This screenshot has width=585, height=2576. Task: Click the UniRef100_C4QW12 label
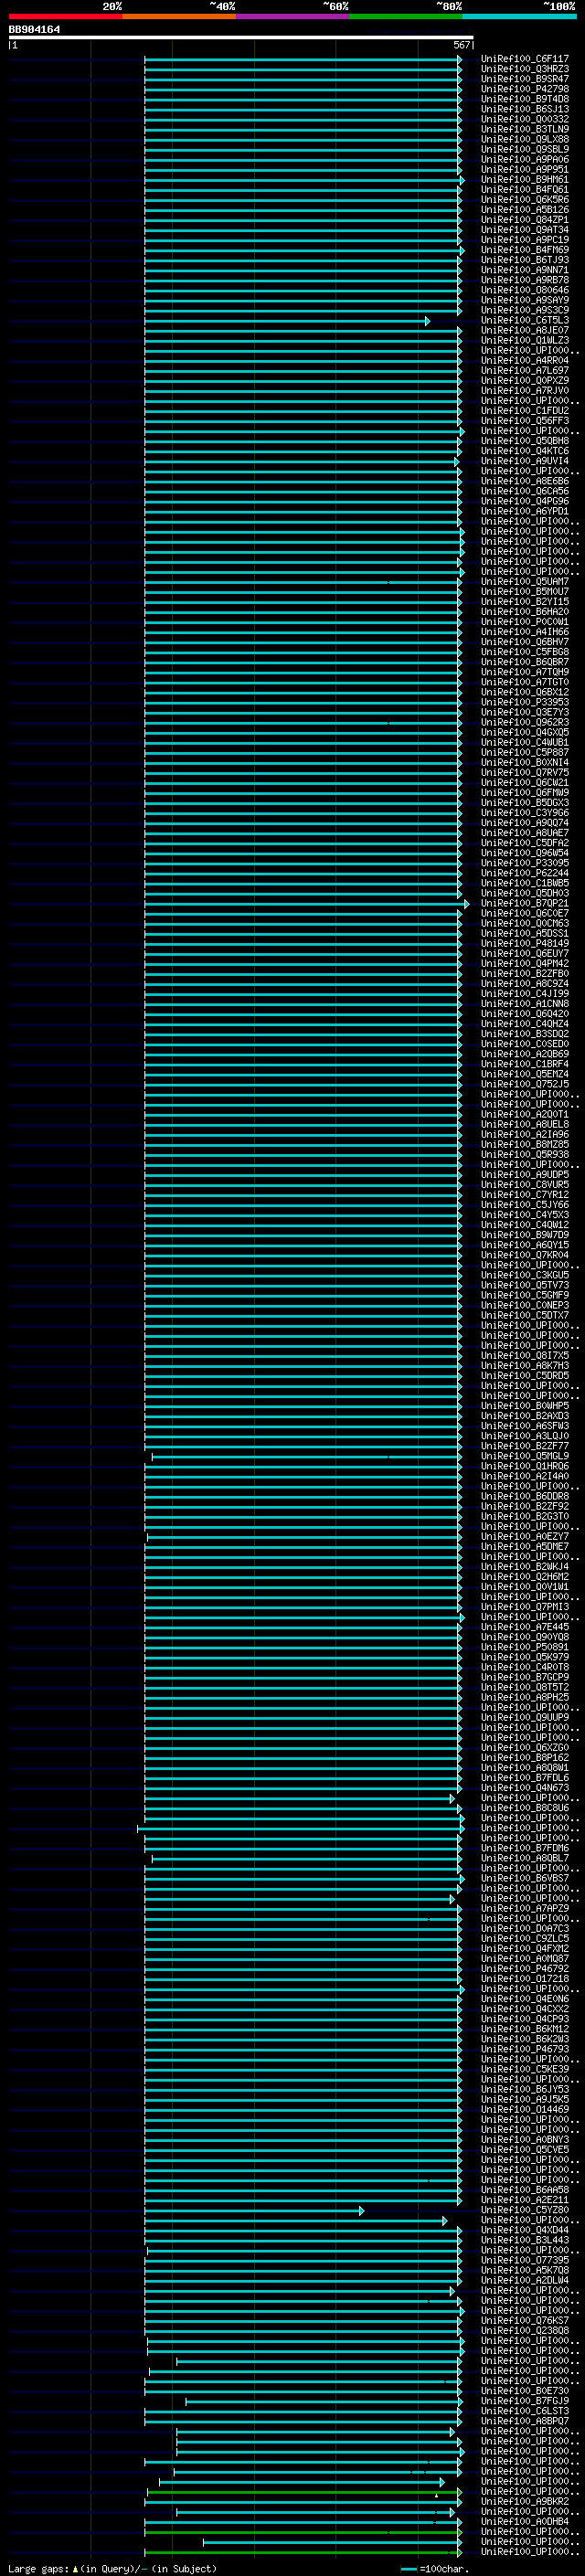(x=525, y=1225)
